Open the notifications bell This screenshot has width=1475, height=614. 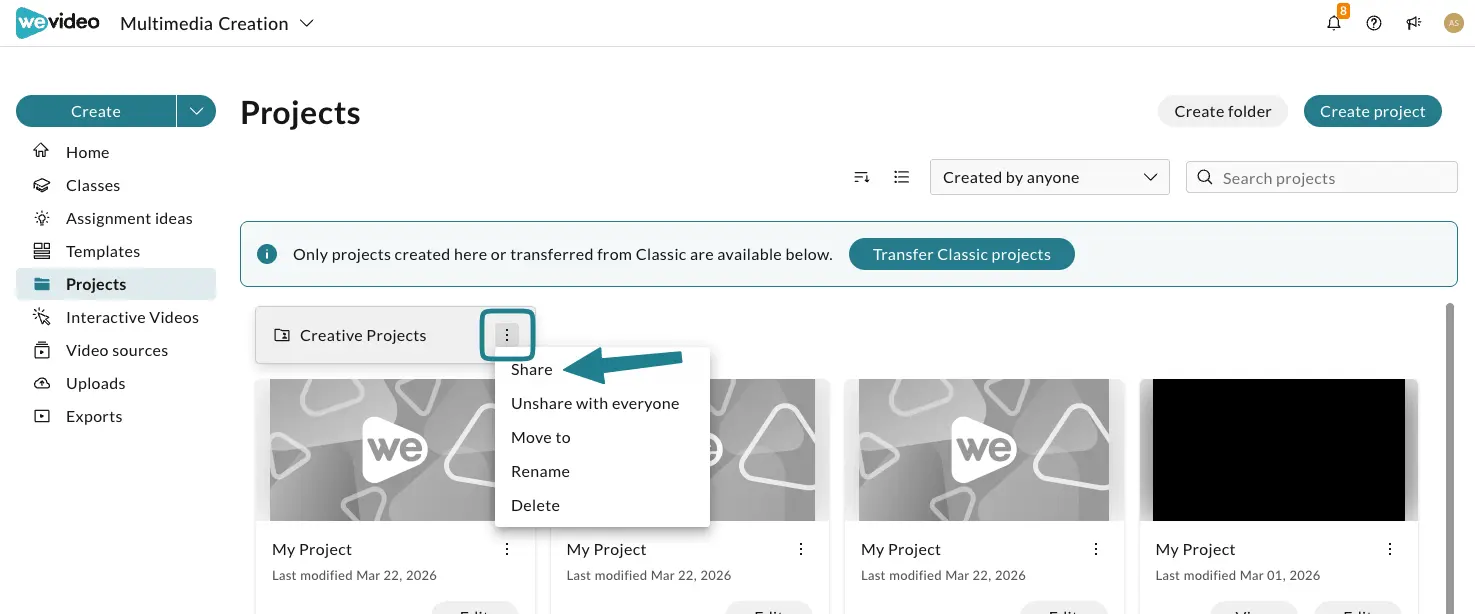[1334, 23]
